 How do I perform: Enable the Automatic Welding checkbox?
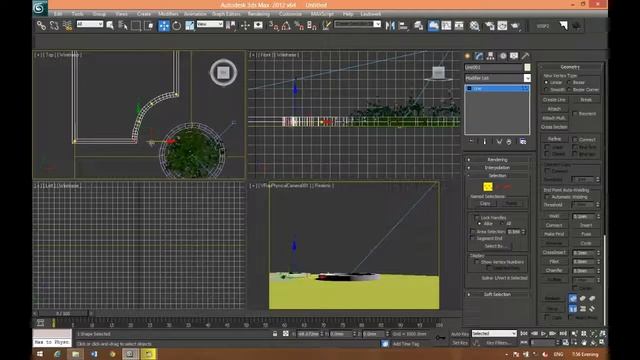(547, 197)
